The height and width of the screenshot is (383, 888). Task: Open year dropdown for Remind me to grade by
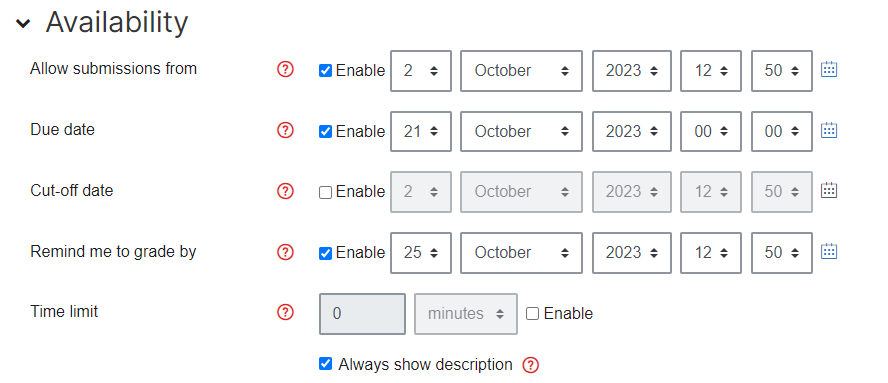632,252
